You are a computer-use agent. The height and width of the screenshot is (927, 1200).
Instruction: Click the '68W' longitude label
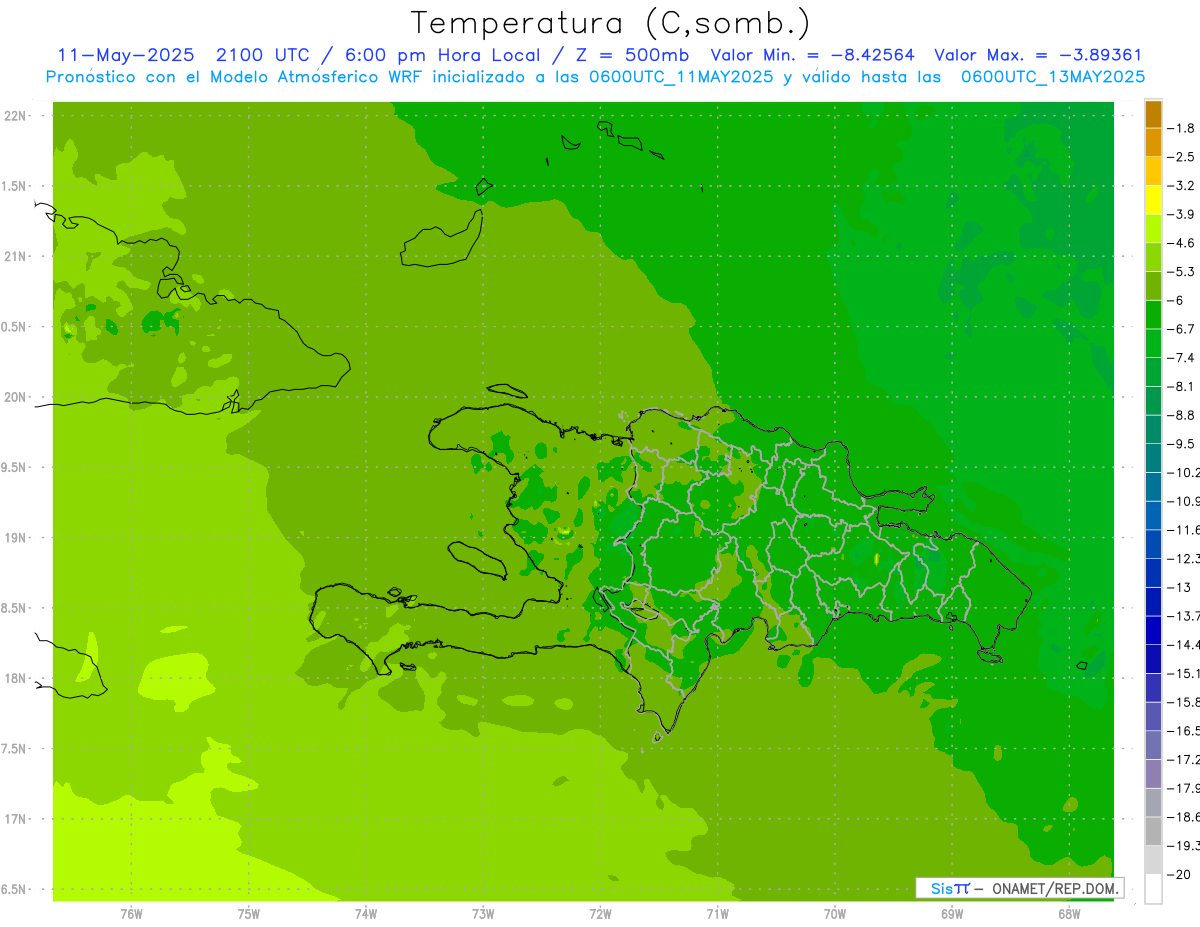[1069, 914]
